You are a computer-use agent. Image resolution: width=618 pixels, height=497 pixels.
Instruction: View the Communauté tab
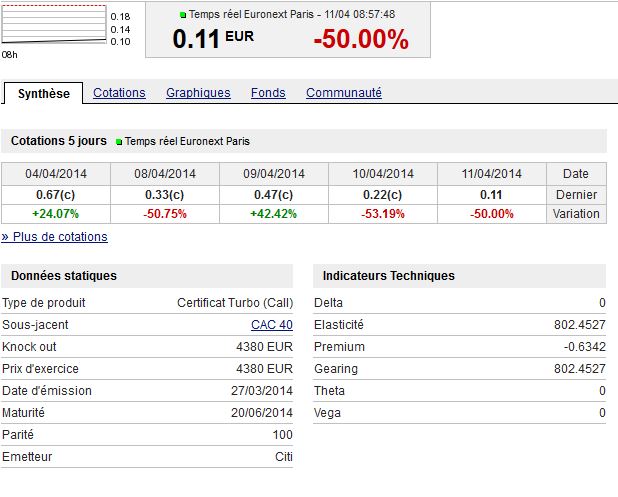[344, 93]
